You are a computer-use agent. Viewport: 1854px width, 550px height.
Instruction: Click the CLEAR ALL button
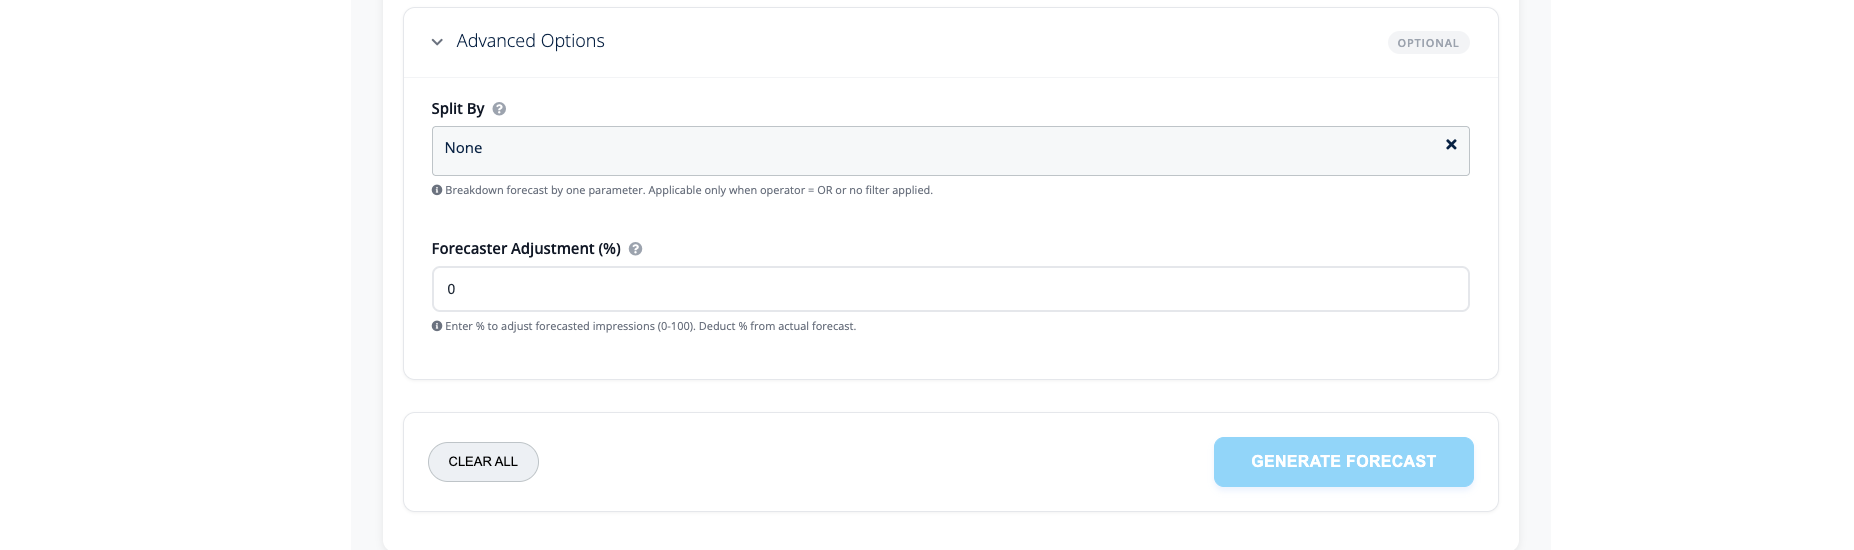(483, 462)
